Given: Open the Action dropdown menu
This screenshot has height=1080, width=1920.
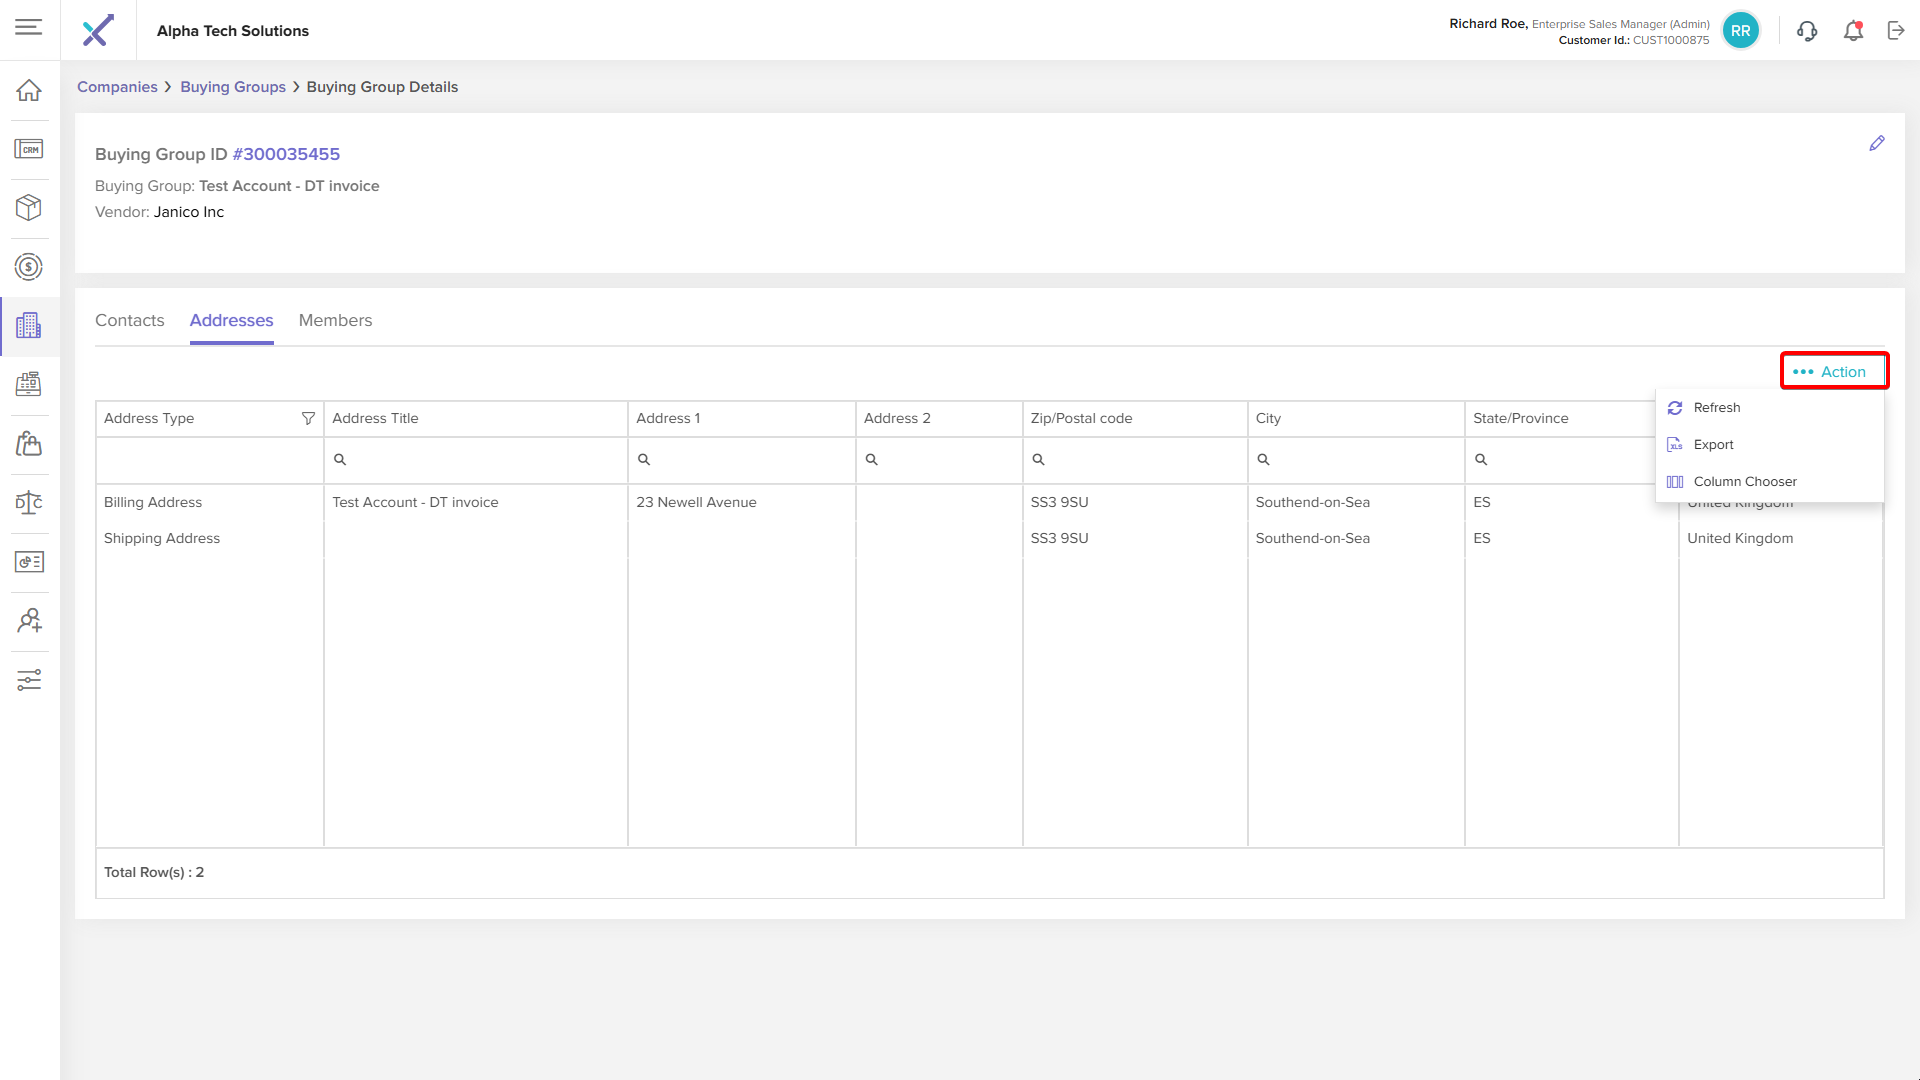Looking at the screenshot, I should coord(1833,372).
